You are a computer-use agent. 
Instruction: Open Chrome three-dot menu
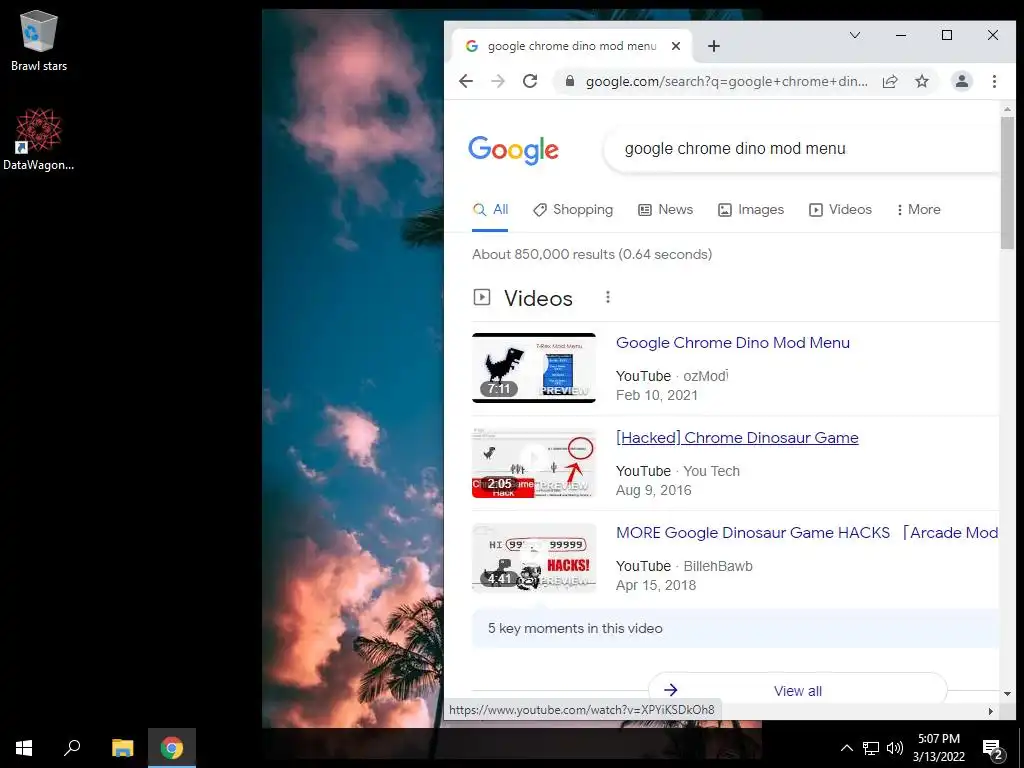coord(994,81)
